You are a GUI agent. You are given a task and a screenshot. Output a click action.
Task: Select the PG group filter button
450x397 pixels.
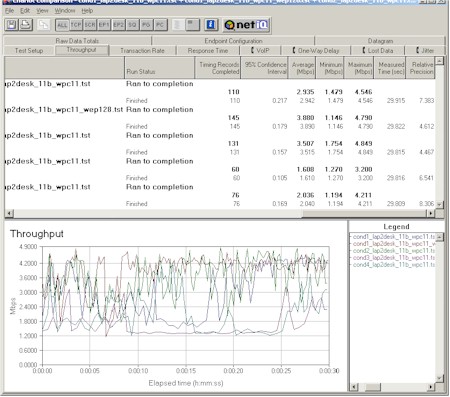coord(146,25)
